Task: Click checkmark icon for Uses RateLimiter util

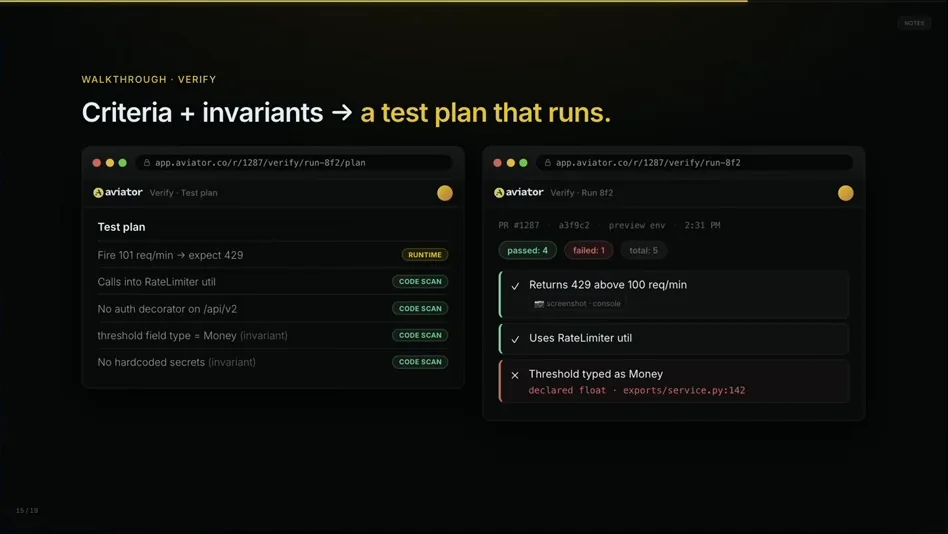Action: point(515,339)
